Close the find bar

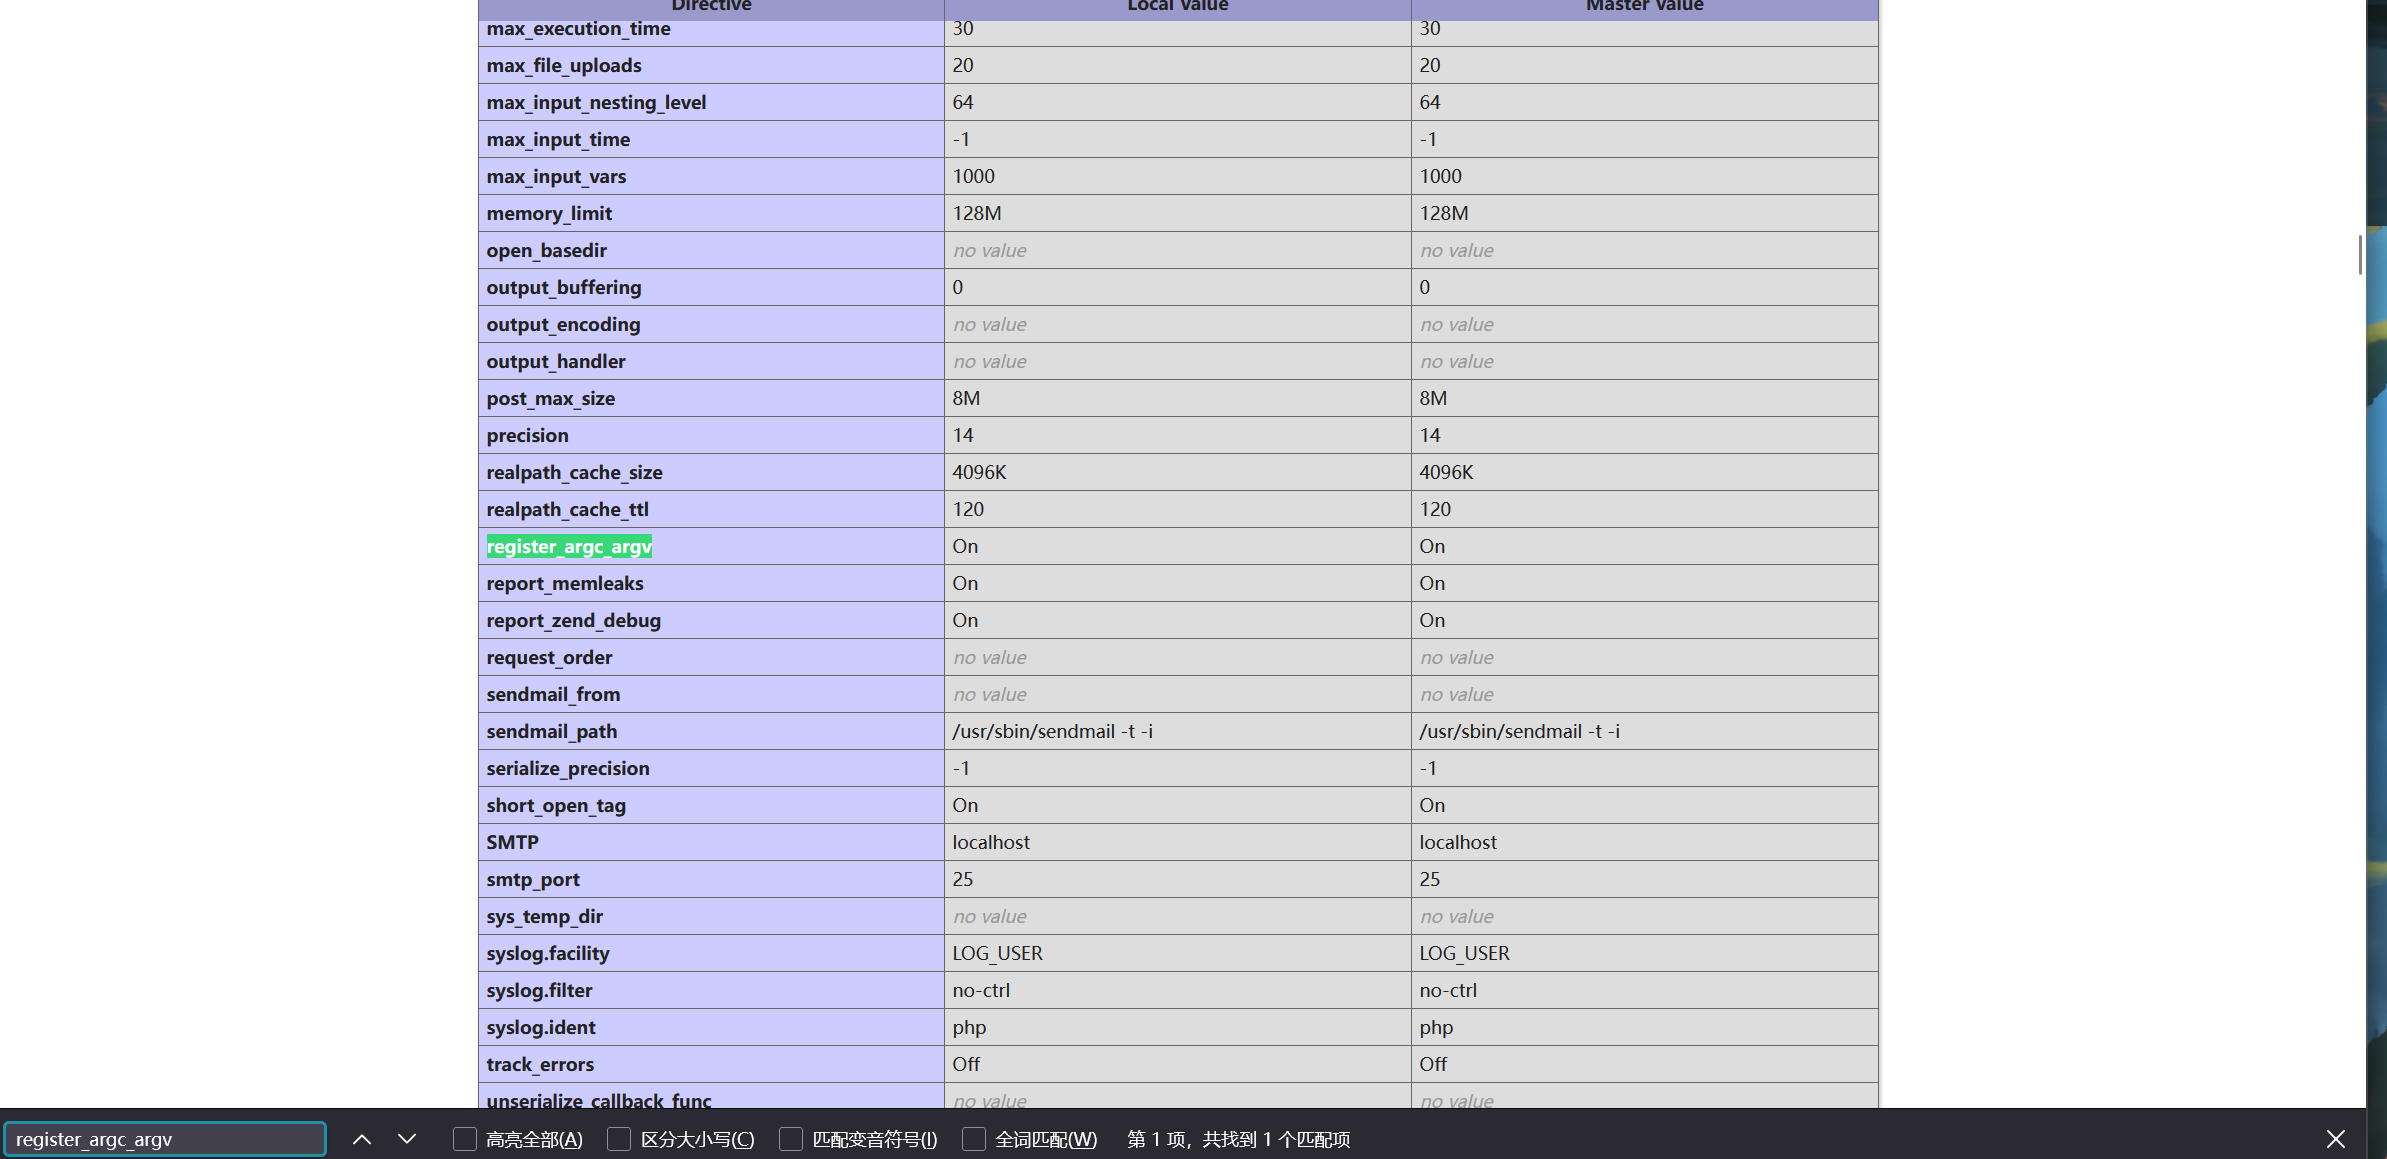[2335, 1139]
